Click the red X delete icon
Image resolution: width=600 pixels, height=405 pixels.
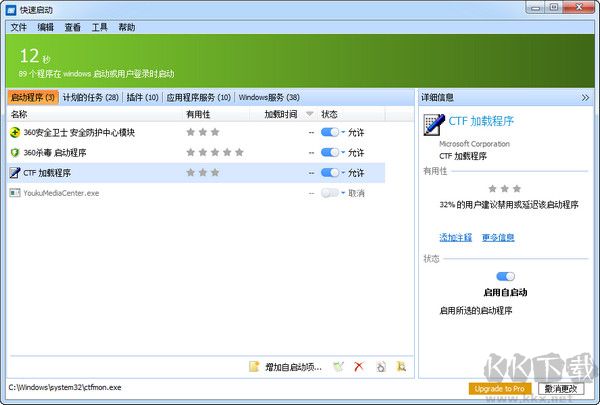point(359,367)
